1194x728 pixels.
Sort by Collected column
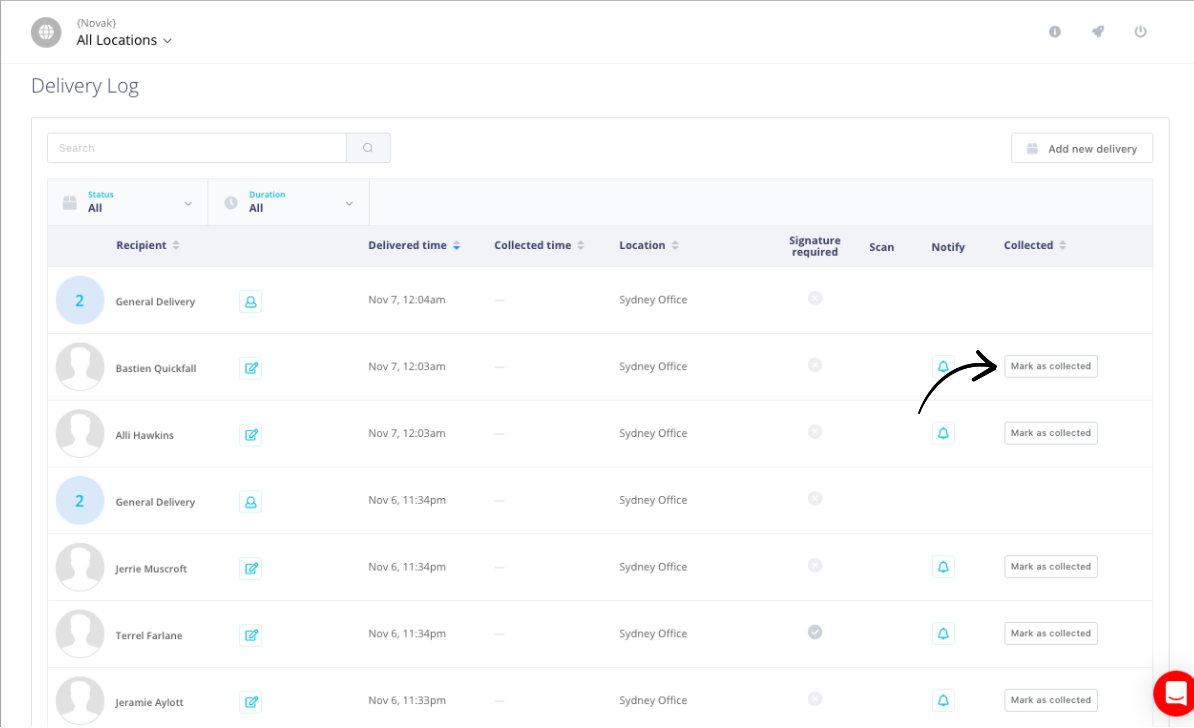1035,245
